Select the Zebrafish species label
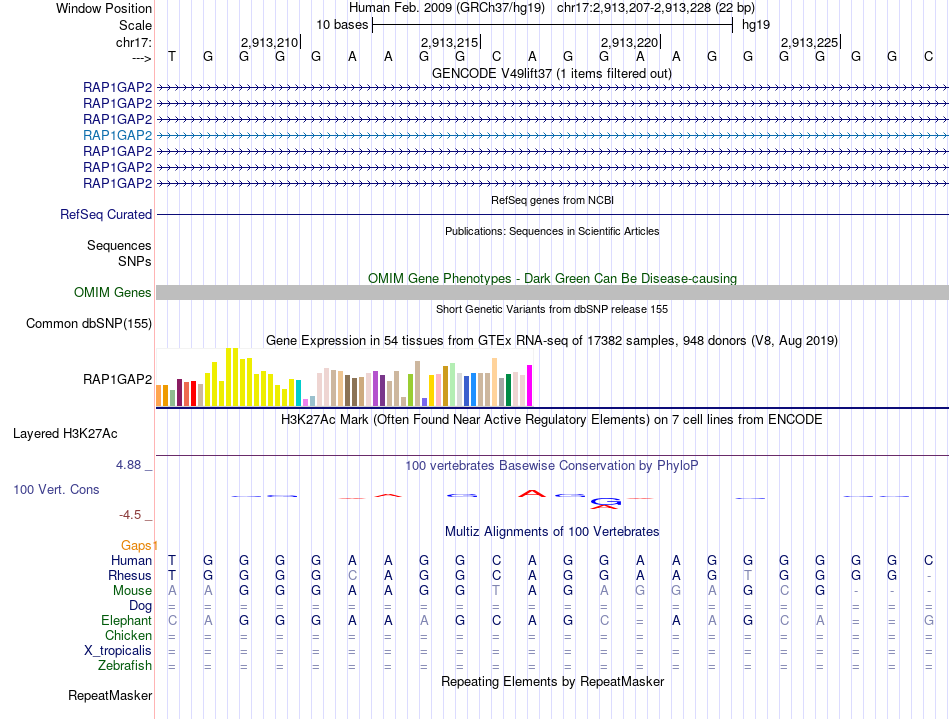950x719 pixels. point(124,666)
